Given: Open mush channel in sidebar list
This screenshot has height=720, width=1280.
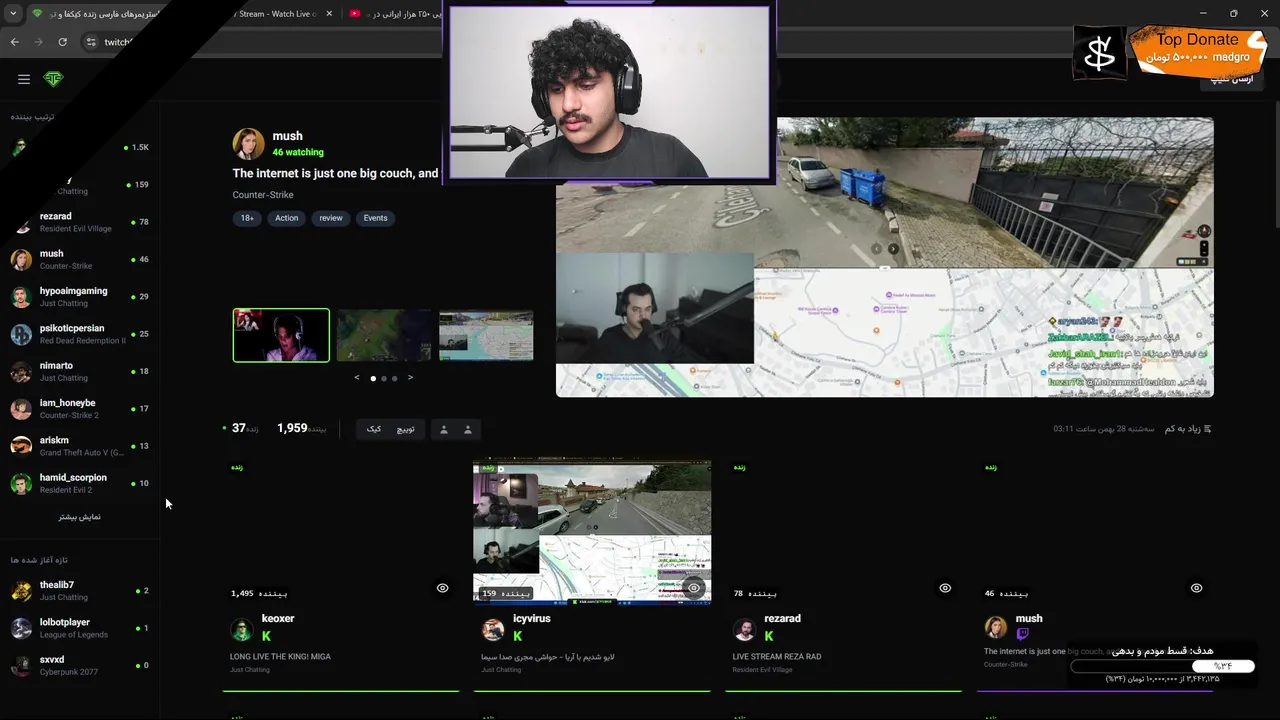Looking at the screenshot, I should (80, 259).
